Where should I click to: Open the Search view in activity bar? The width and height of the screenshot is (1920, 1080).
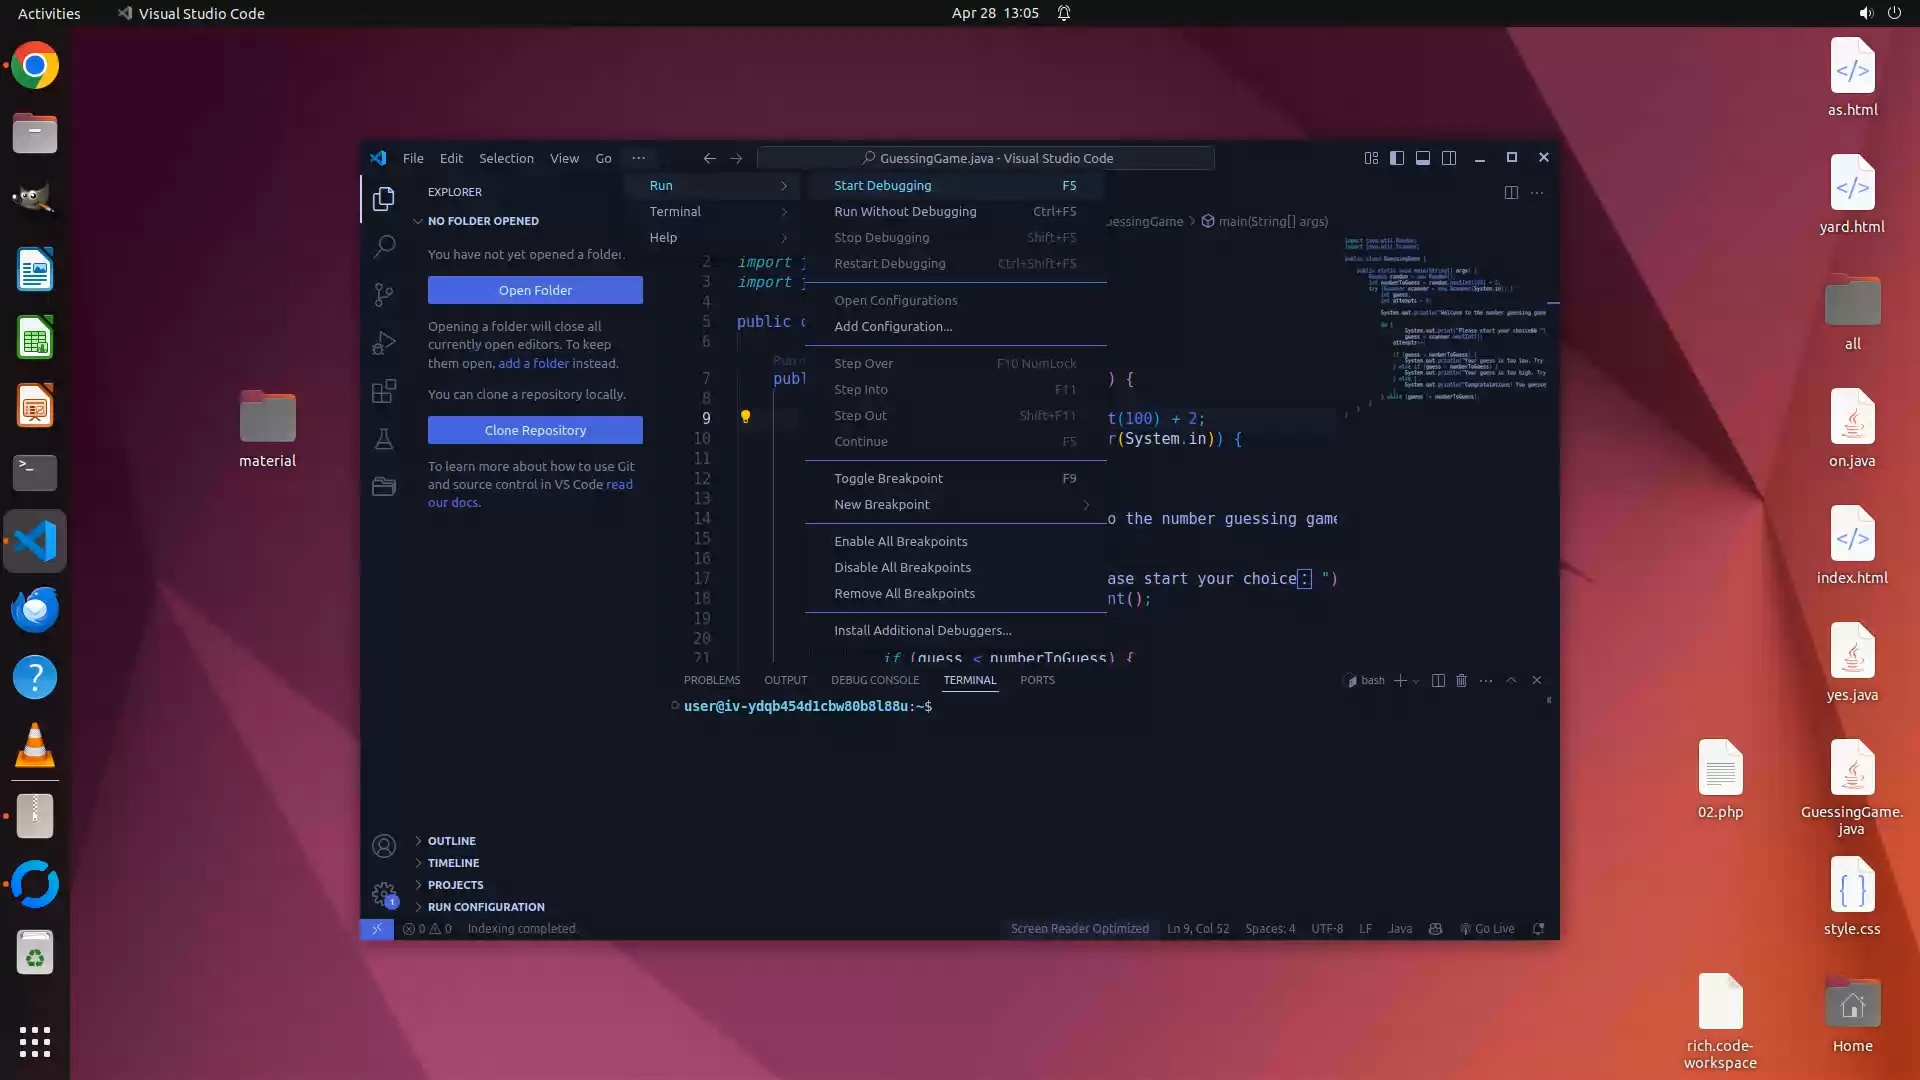pos(384,246)
